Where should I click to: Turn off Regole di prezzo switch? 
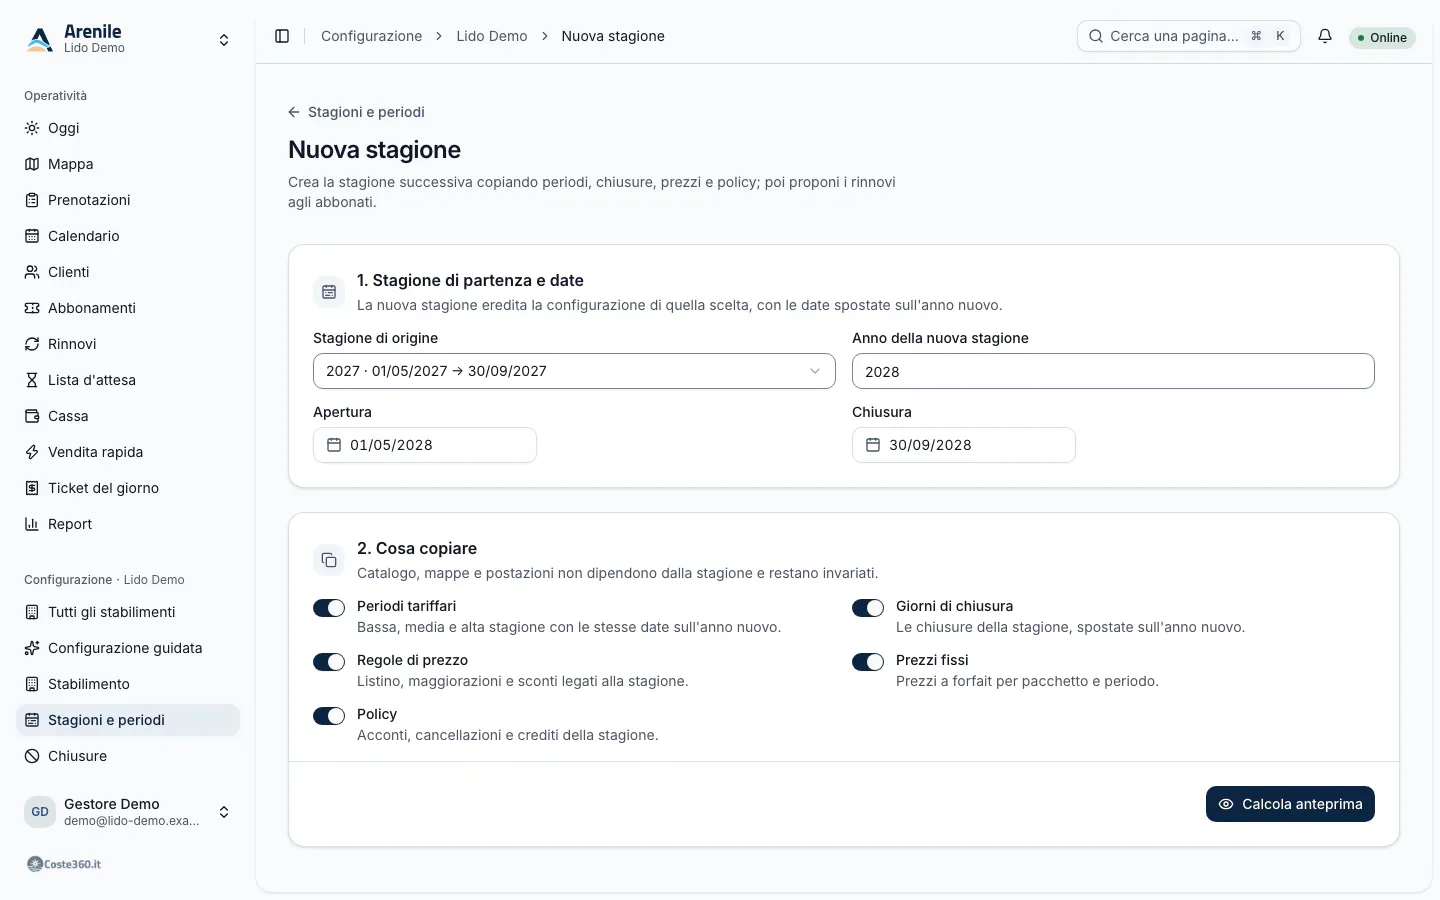329,662
